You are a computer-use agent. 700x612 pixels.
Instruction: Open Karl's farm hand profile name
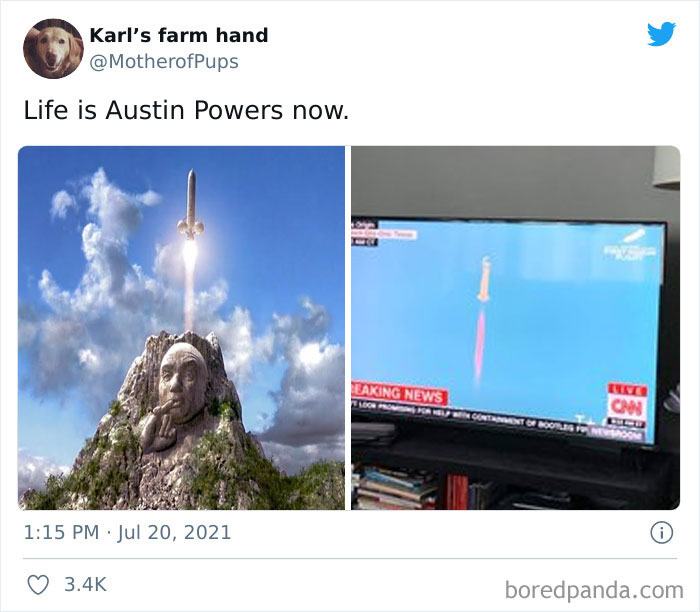(179, 35)
